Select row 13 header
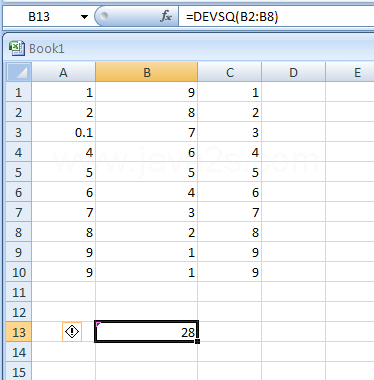Screen dimensions: 374x380 [19, 332]
